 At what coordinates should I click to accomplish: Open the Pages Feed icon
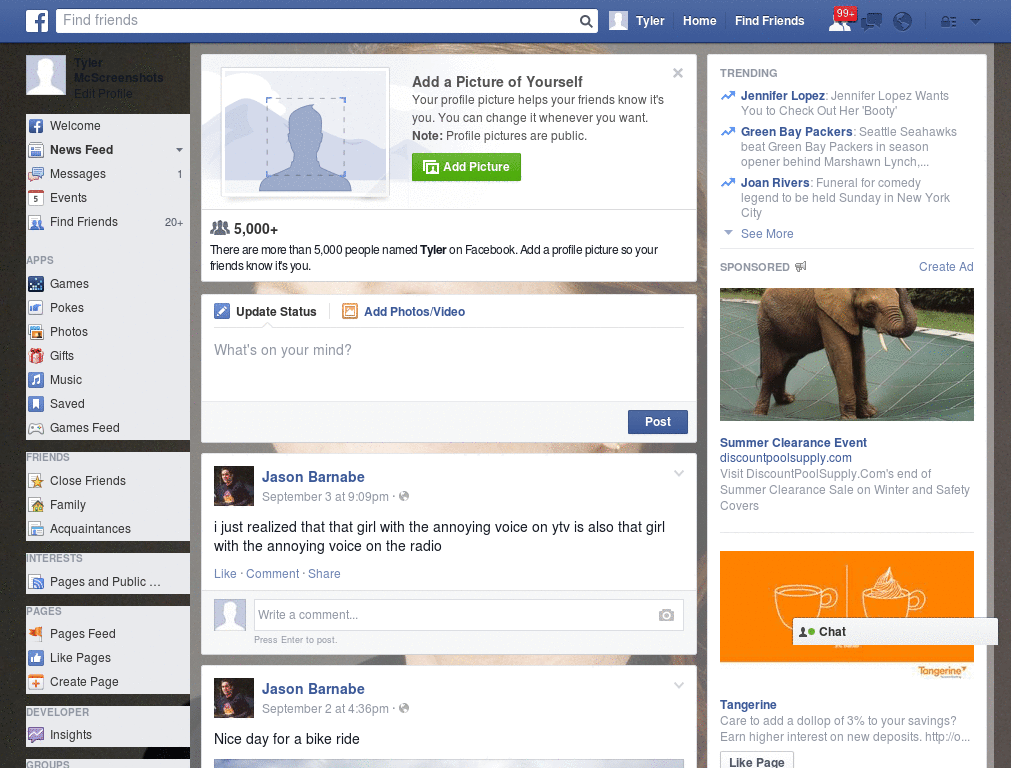[x=36, y=633]
